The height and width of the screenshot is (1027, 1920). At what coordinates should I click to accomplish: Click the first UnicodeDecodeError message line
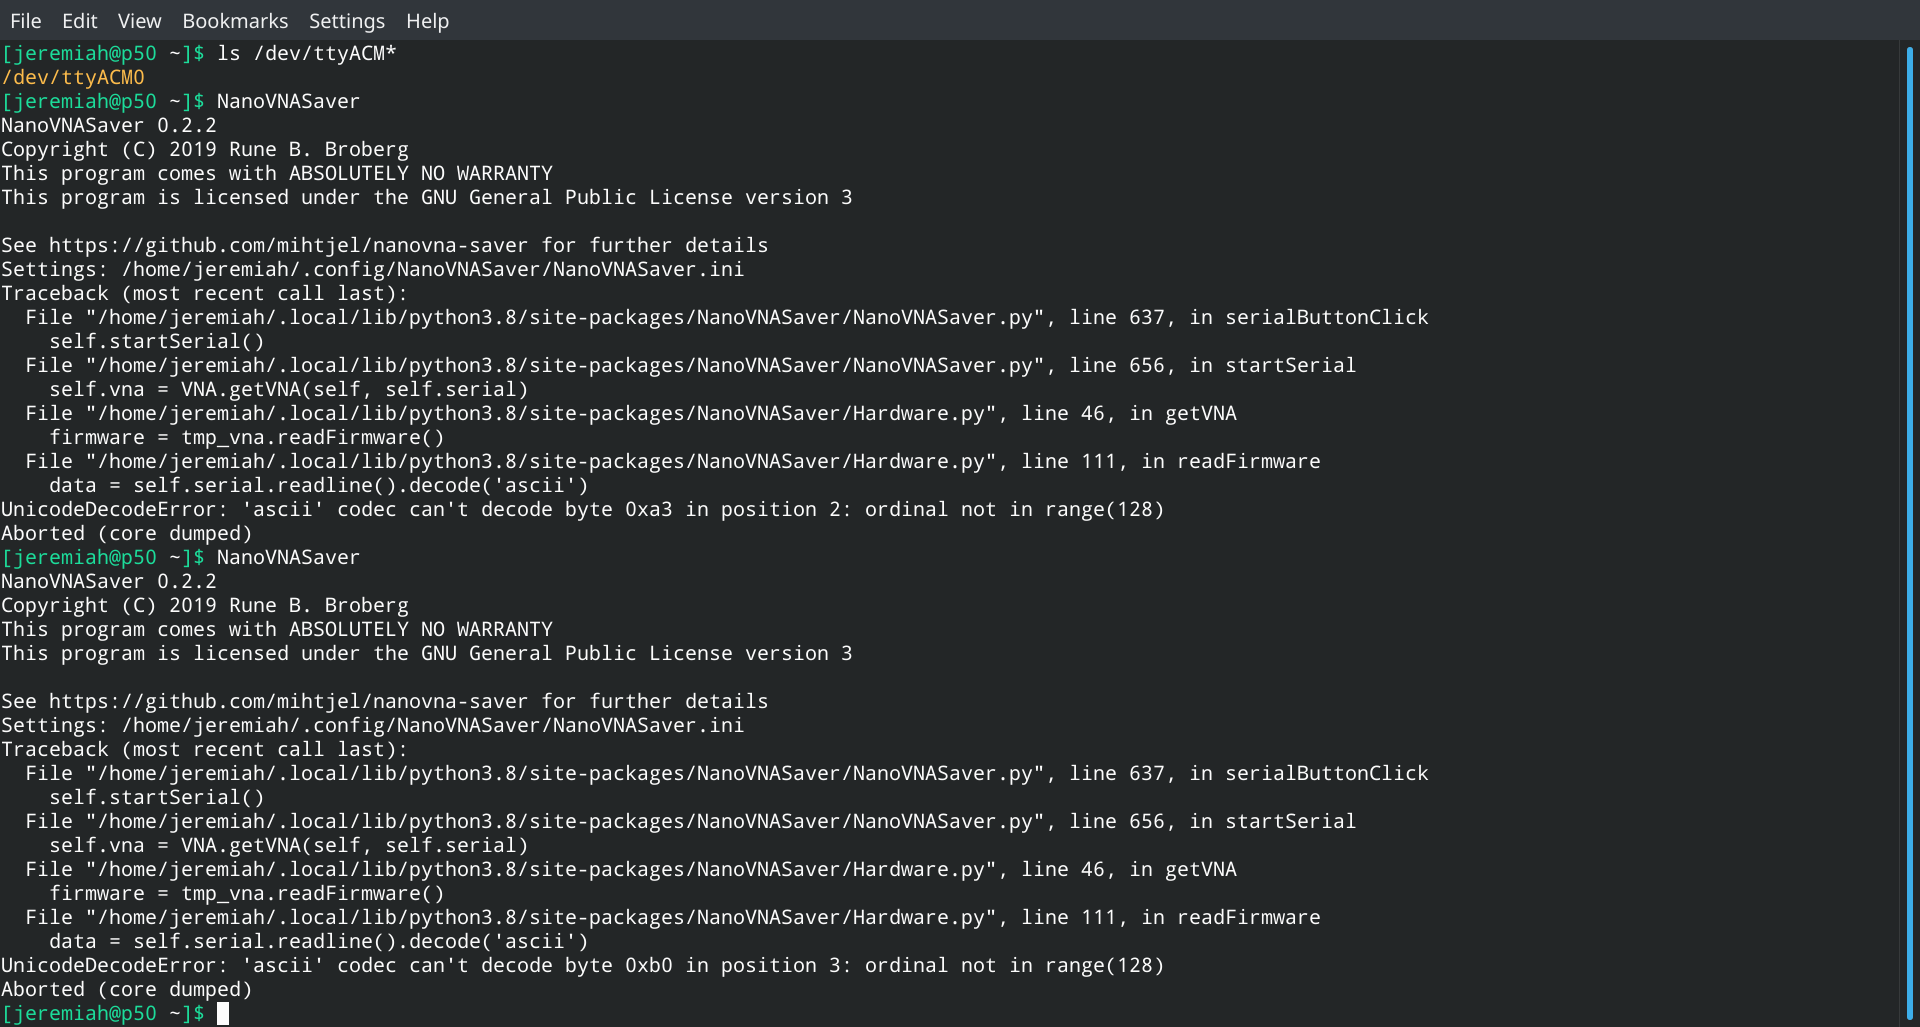pos(580,509)
